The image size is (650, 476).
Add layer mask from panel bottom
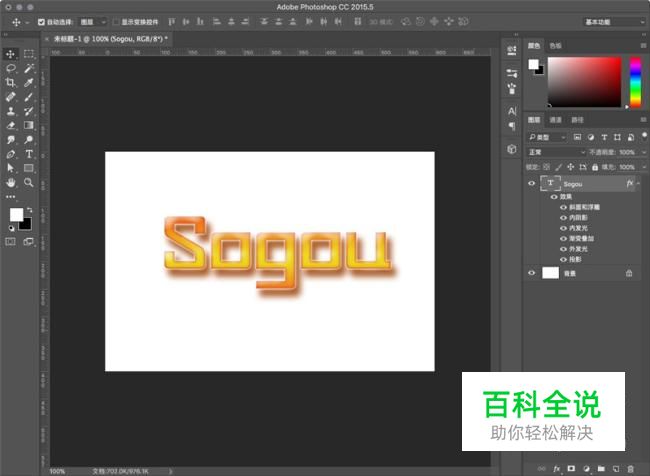click(571, 469)
